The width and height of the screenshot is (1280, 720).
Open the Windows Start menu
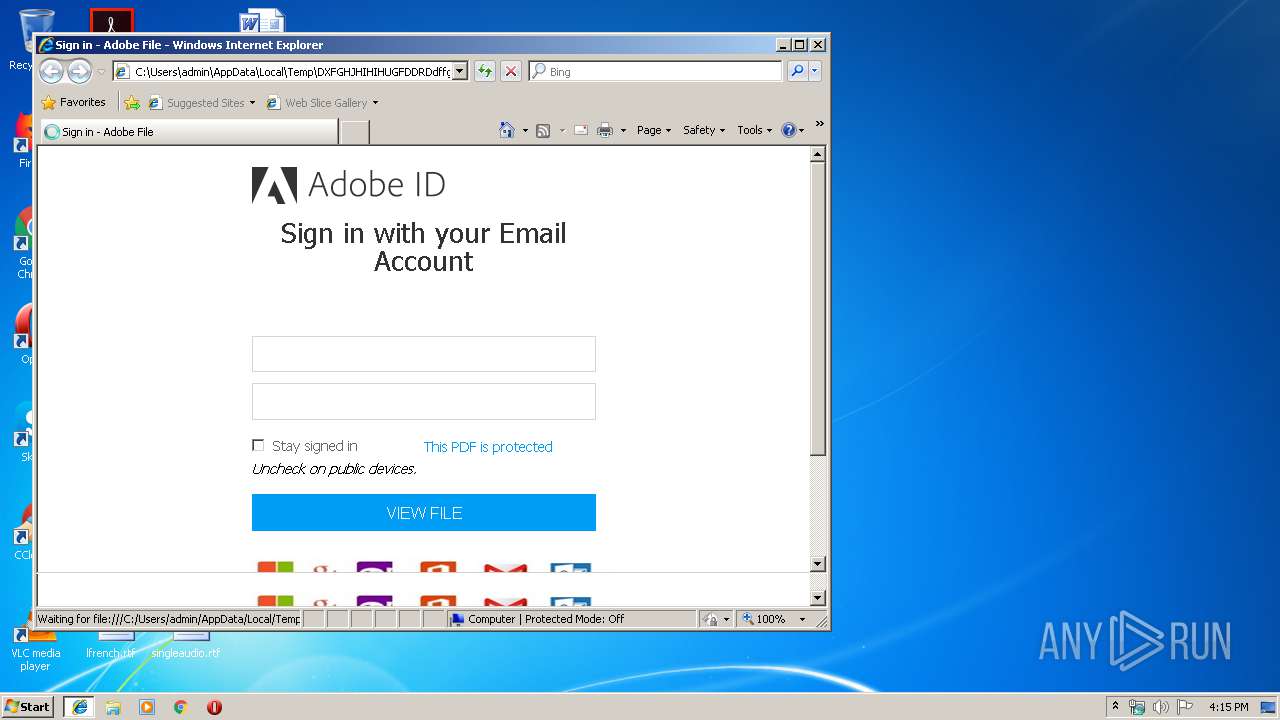(x=28, y=706)
